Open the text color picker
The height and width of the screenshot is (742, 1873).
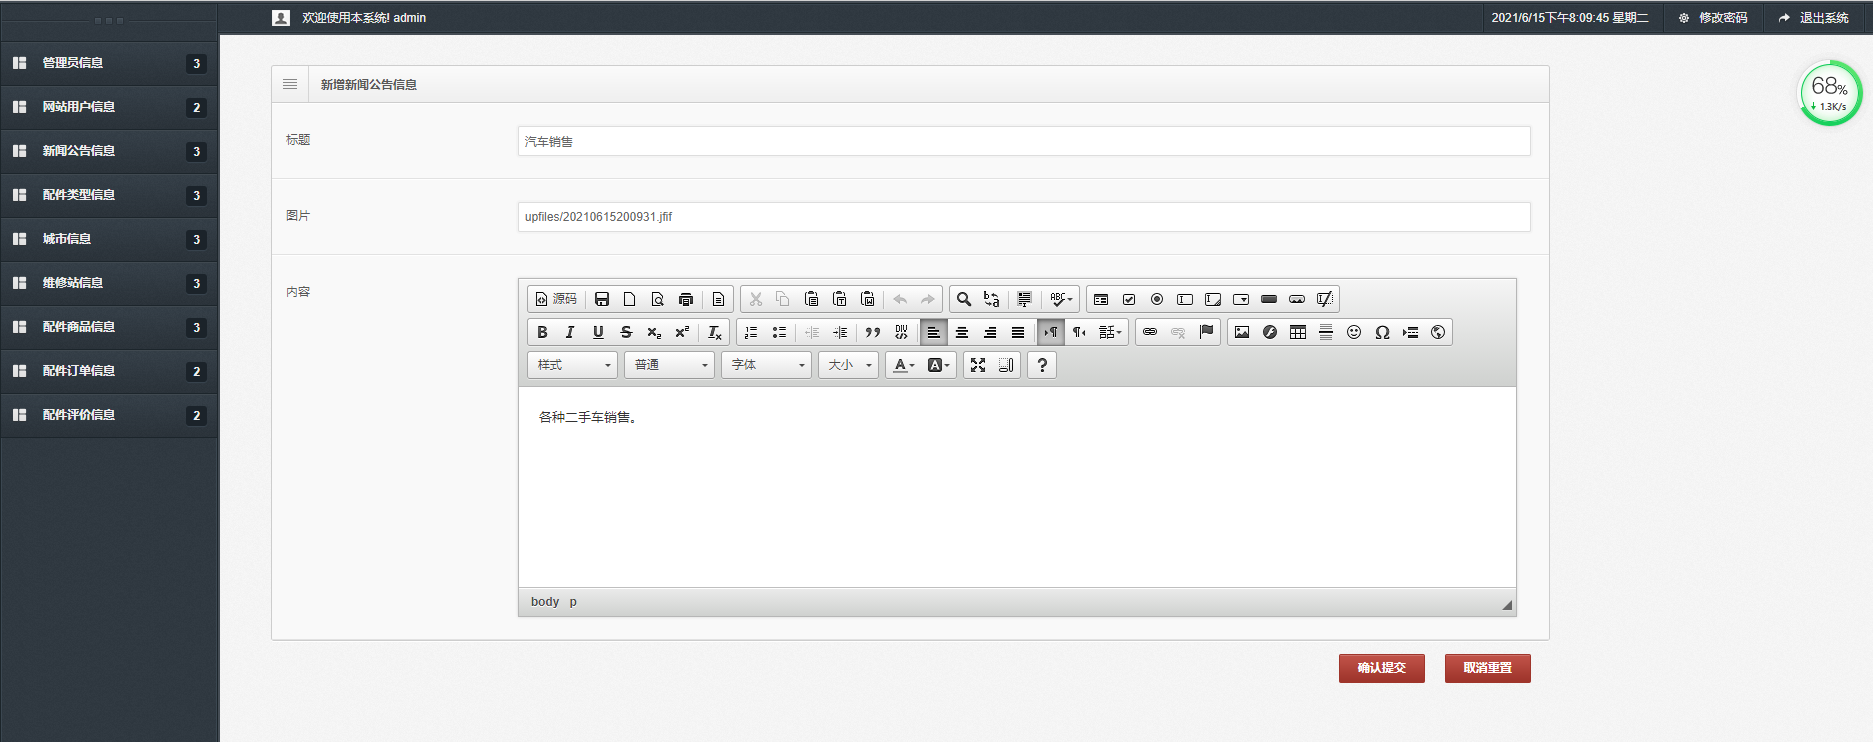(904, 365)
